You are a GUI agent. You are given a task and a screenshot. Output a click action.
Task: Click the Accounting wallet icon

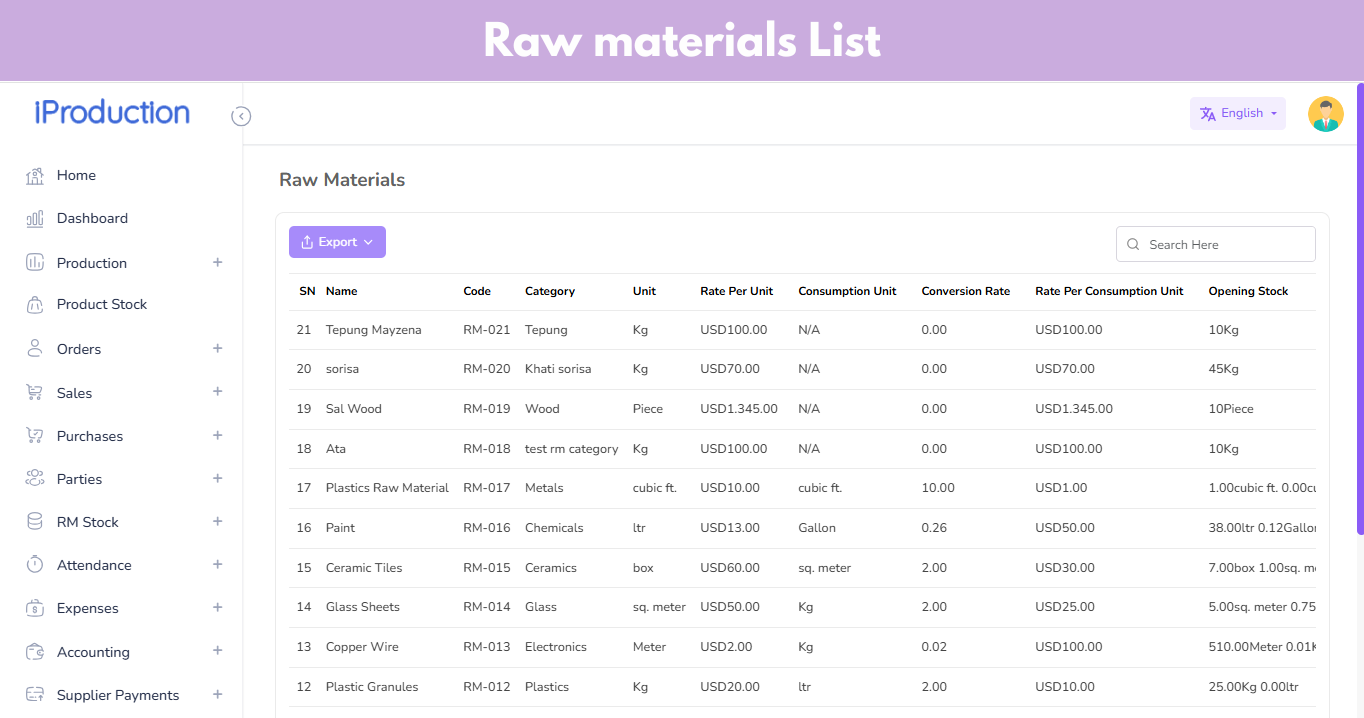click(x=35, y=652)
